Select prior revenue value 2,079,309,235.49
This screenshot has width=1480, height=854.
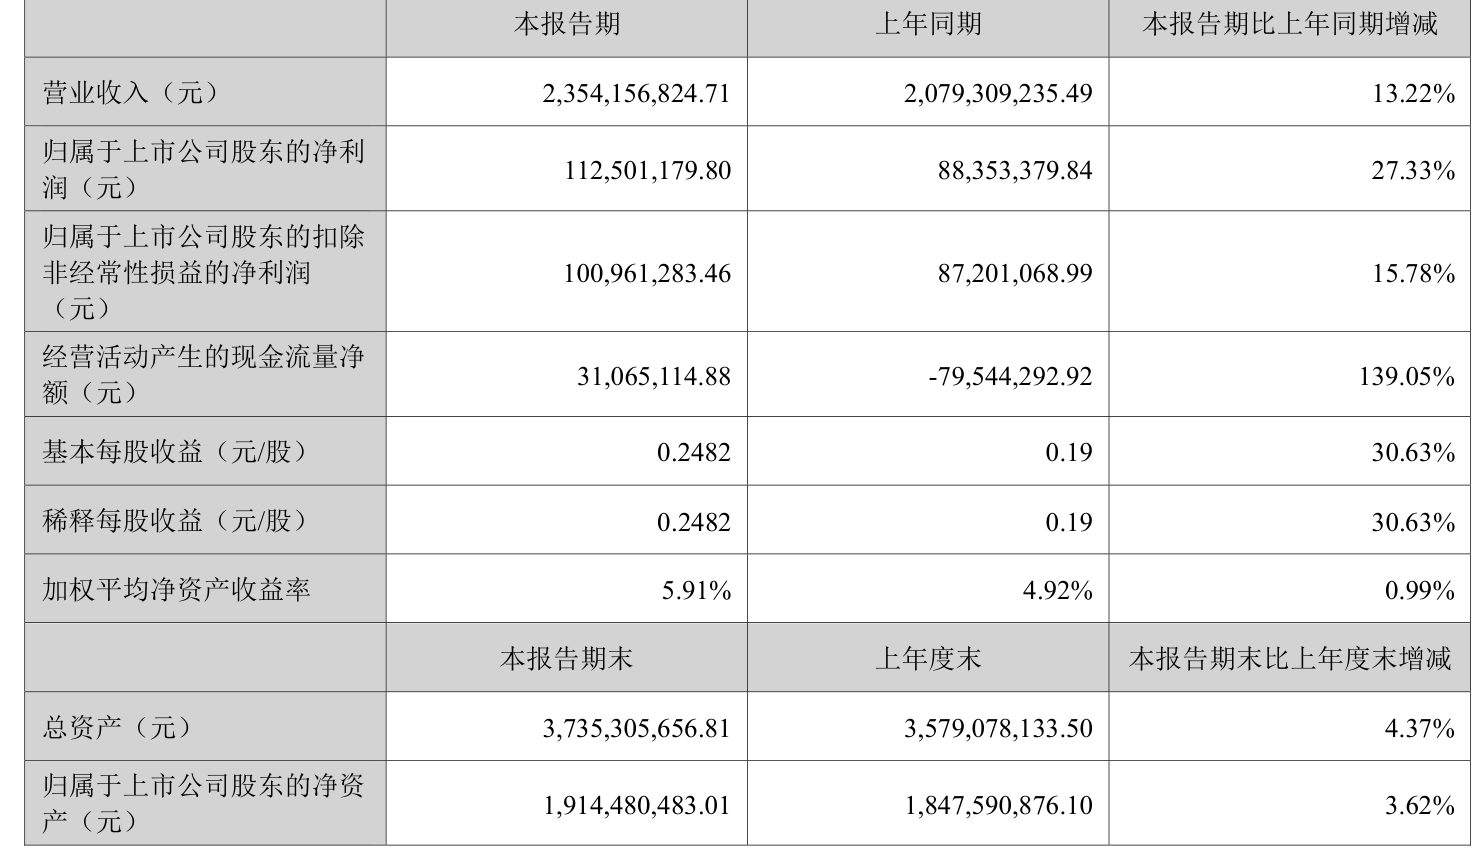[998, 93]
